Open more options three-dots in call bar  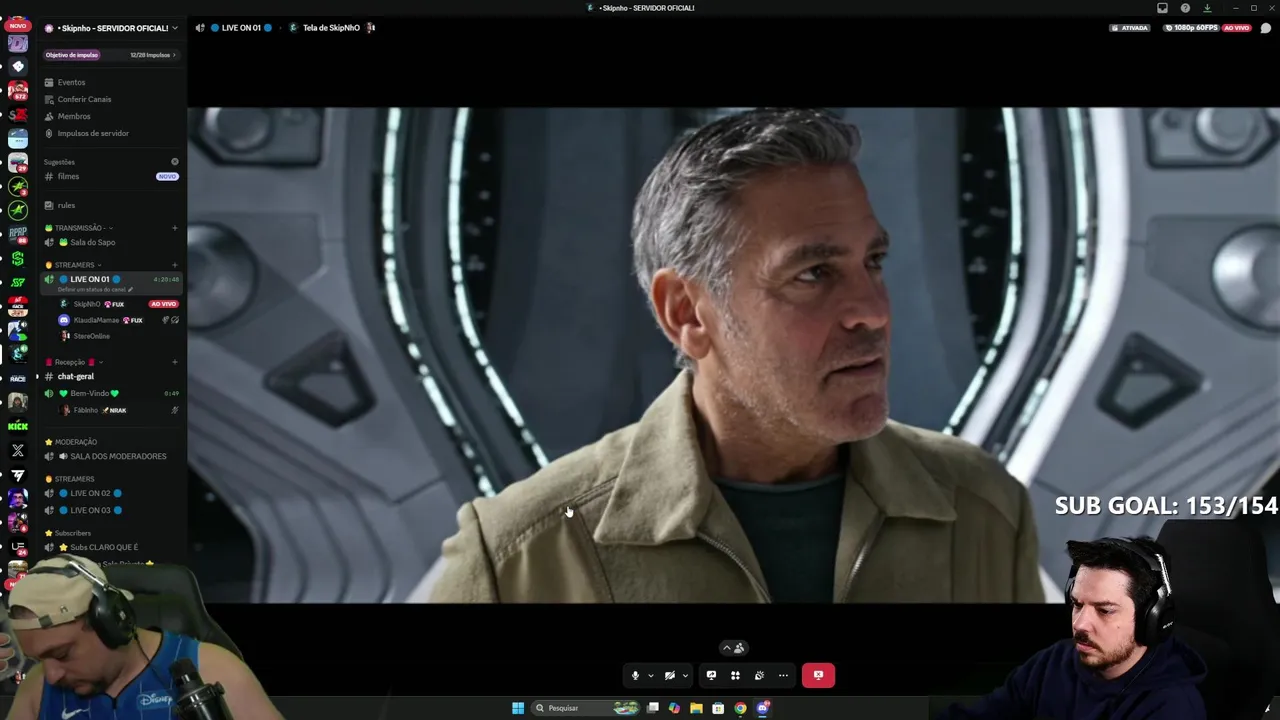coord(783,675)
